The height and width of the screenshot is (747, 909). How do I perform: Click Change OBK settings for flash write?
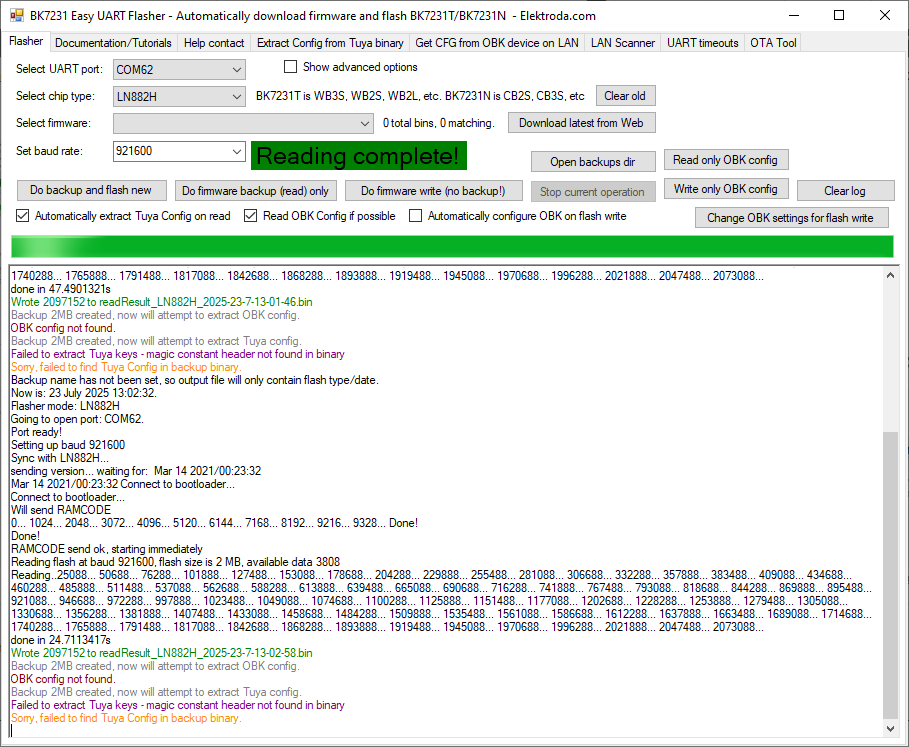tap(791, 218)
